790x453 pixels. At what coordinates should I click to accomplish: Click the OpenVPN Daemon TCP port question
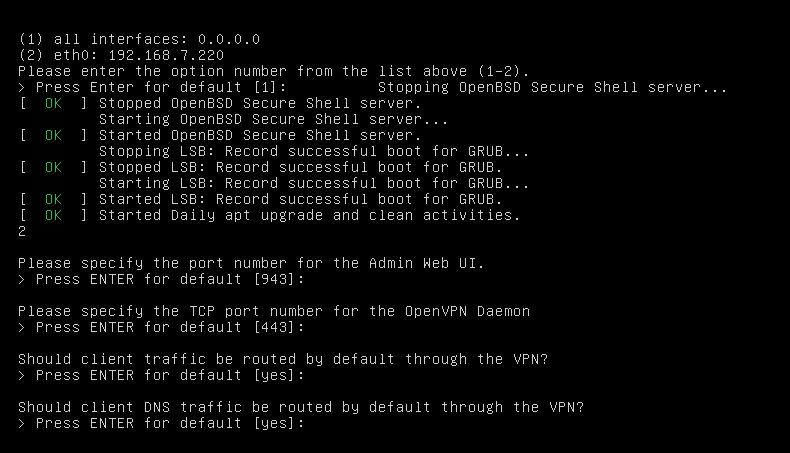[x=274, y=311]
